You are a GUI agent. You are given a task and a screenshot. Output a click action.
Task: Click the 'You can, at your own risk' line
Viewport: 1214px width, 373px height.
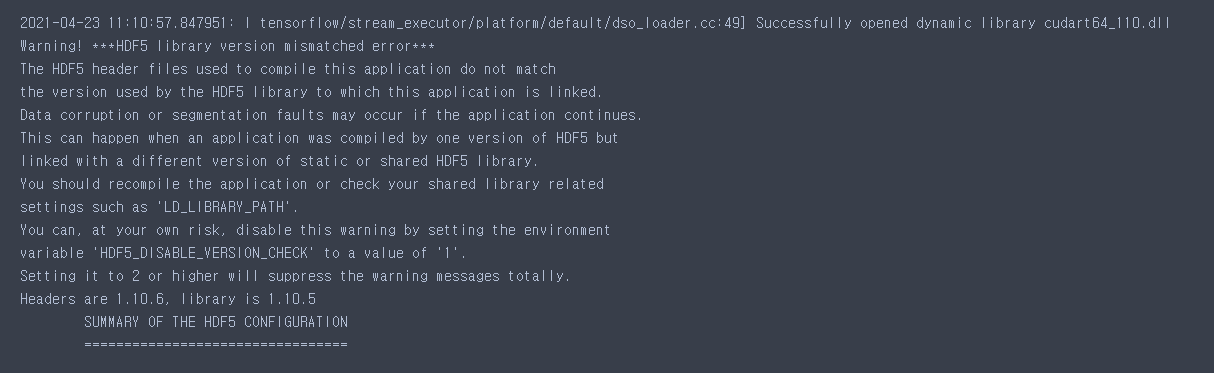pos(314,230)
